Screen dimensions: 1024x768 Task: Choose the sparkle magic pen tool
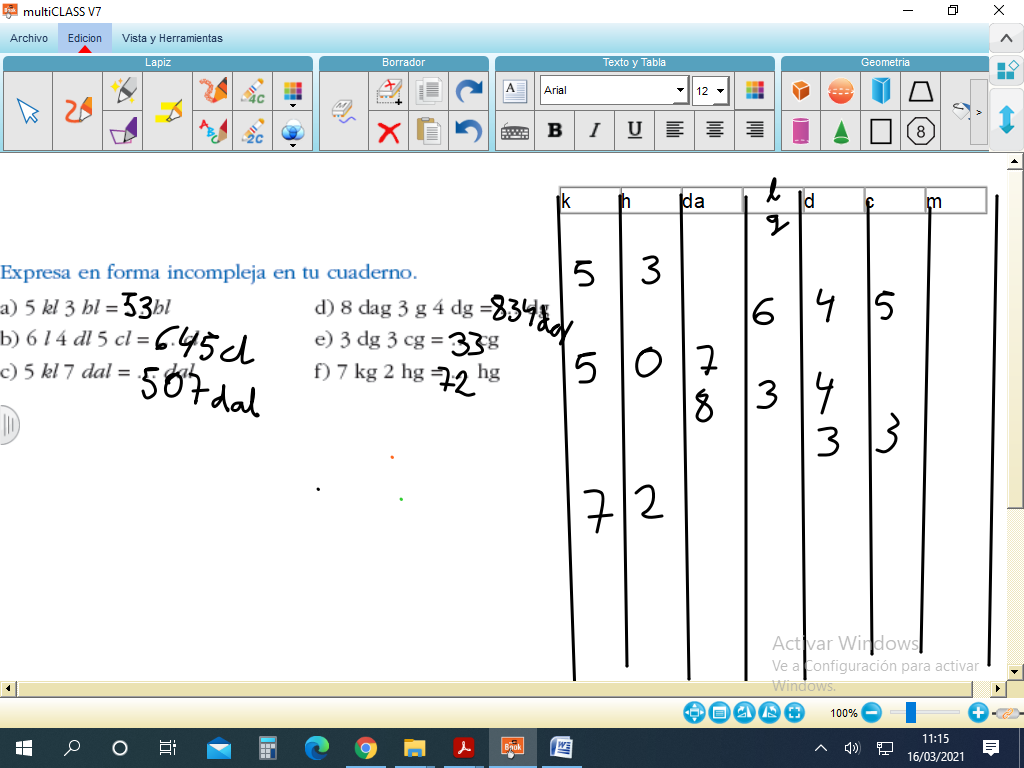point(123,91)
